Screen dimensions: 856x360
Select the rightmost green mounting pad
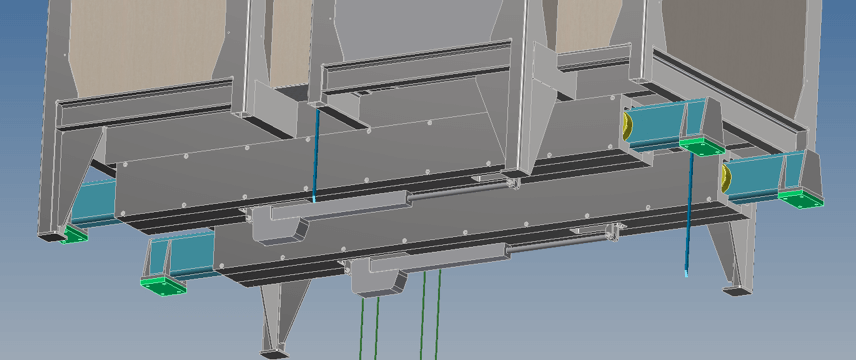point(801,198)
